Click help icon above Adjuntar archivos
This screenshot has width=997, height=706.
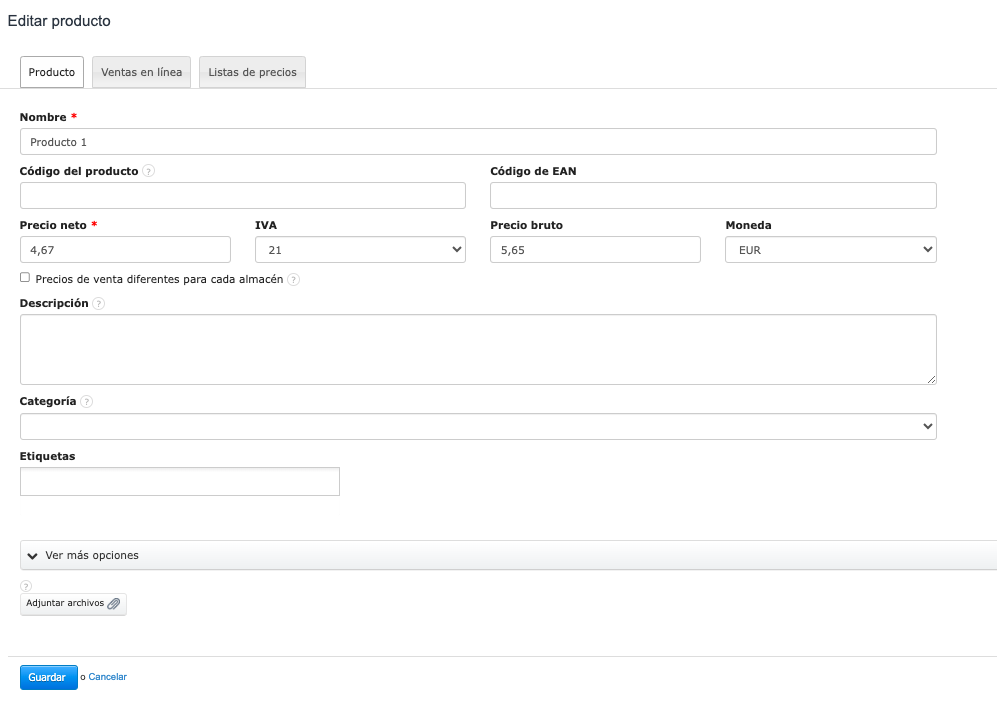[x=26, y=586]
